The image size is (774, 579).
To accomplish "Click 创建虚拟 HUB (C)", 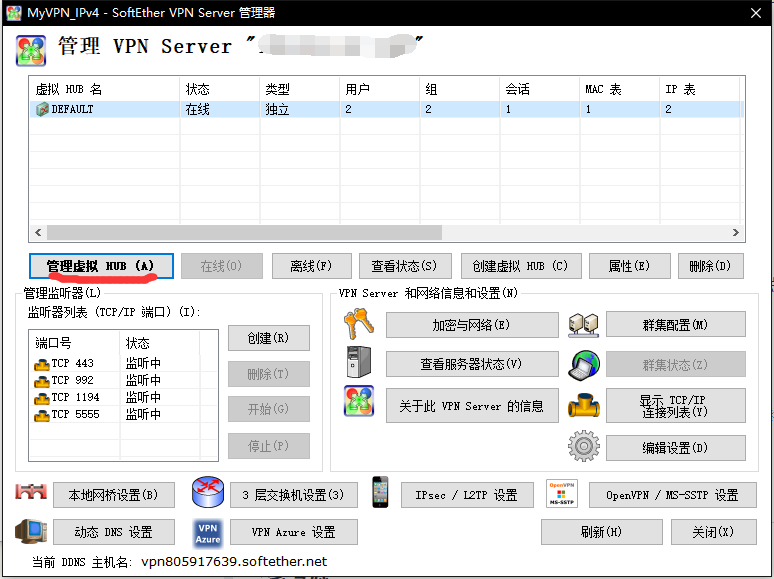I will coord(521,266).
